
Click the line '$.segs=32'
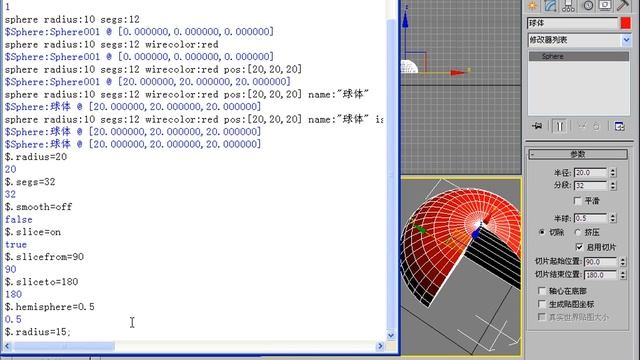pos(30,182)
